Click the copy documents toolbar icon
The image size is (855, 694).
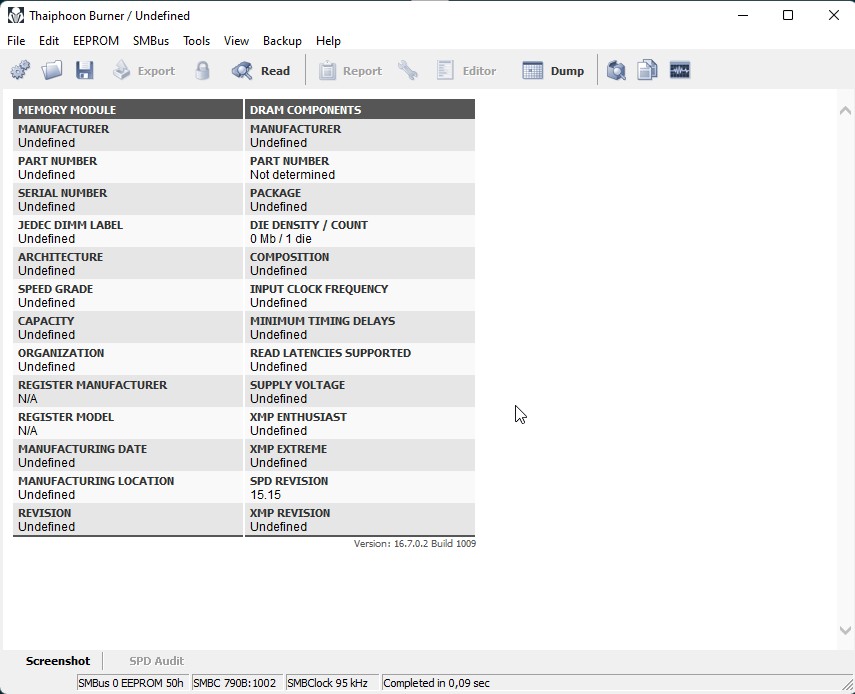click(647, 70)
